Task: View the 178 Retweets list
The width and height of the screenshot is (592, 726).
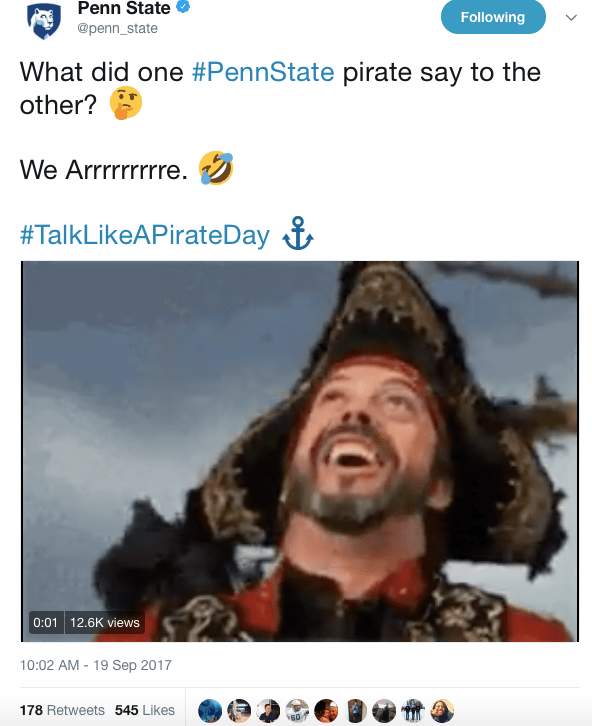Action: [x=62, y=710]
